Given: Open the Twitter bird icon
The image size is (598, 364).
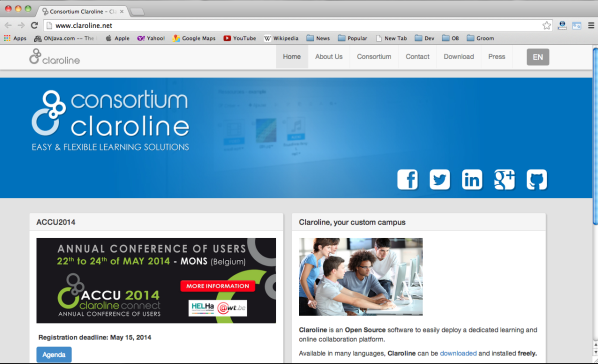Looking at the screenshot, I should tap(440, 179).
